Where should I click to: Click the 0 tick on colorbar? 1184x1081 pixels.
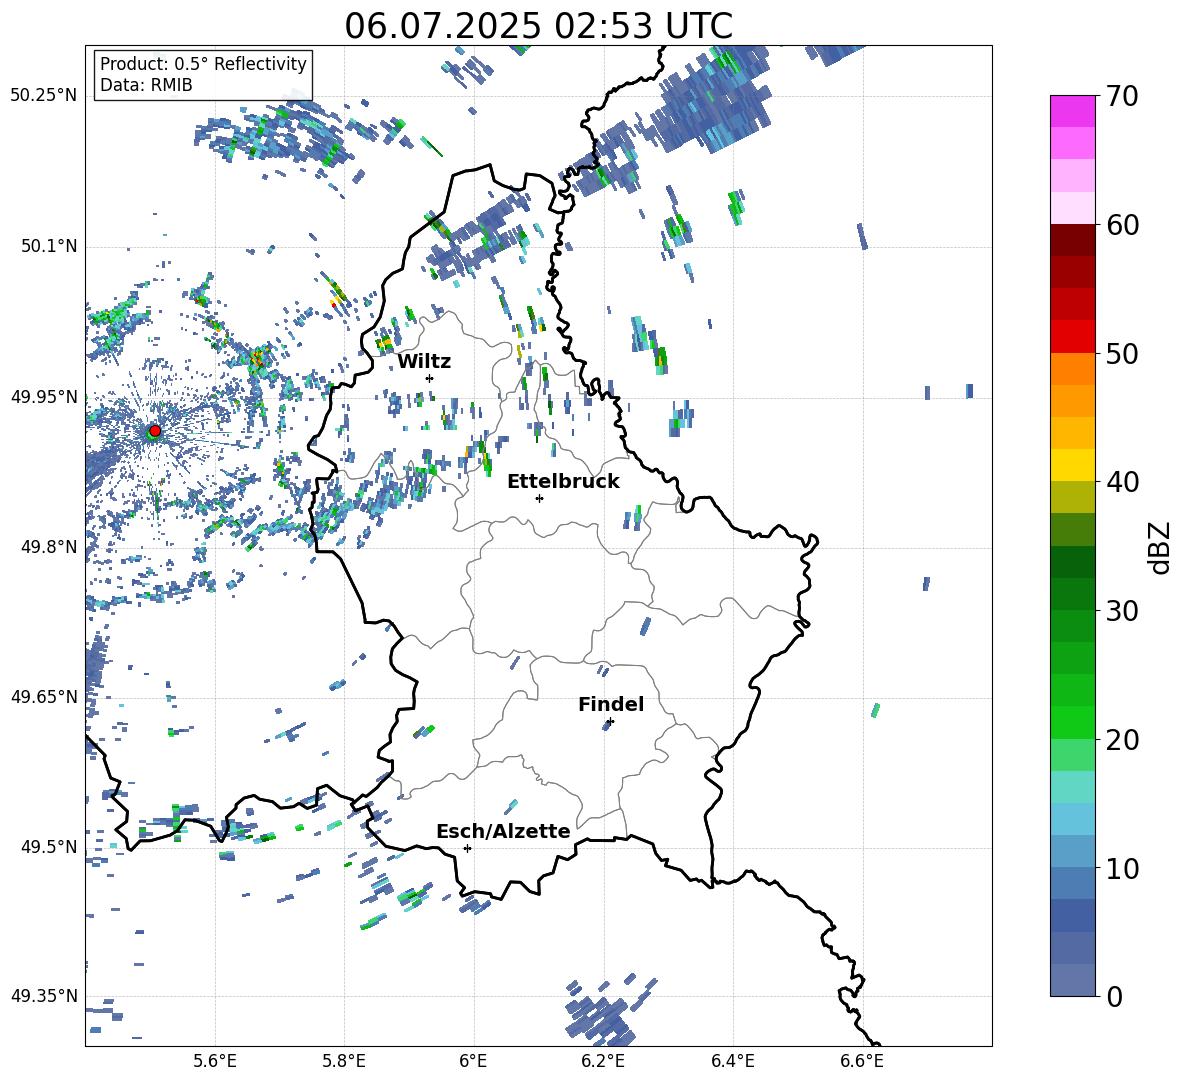point(1113,997)
